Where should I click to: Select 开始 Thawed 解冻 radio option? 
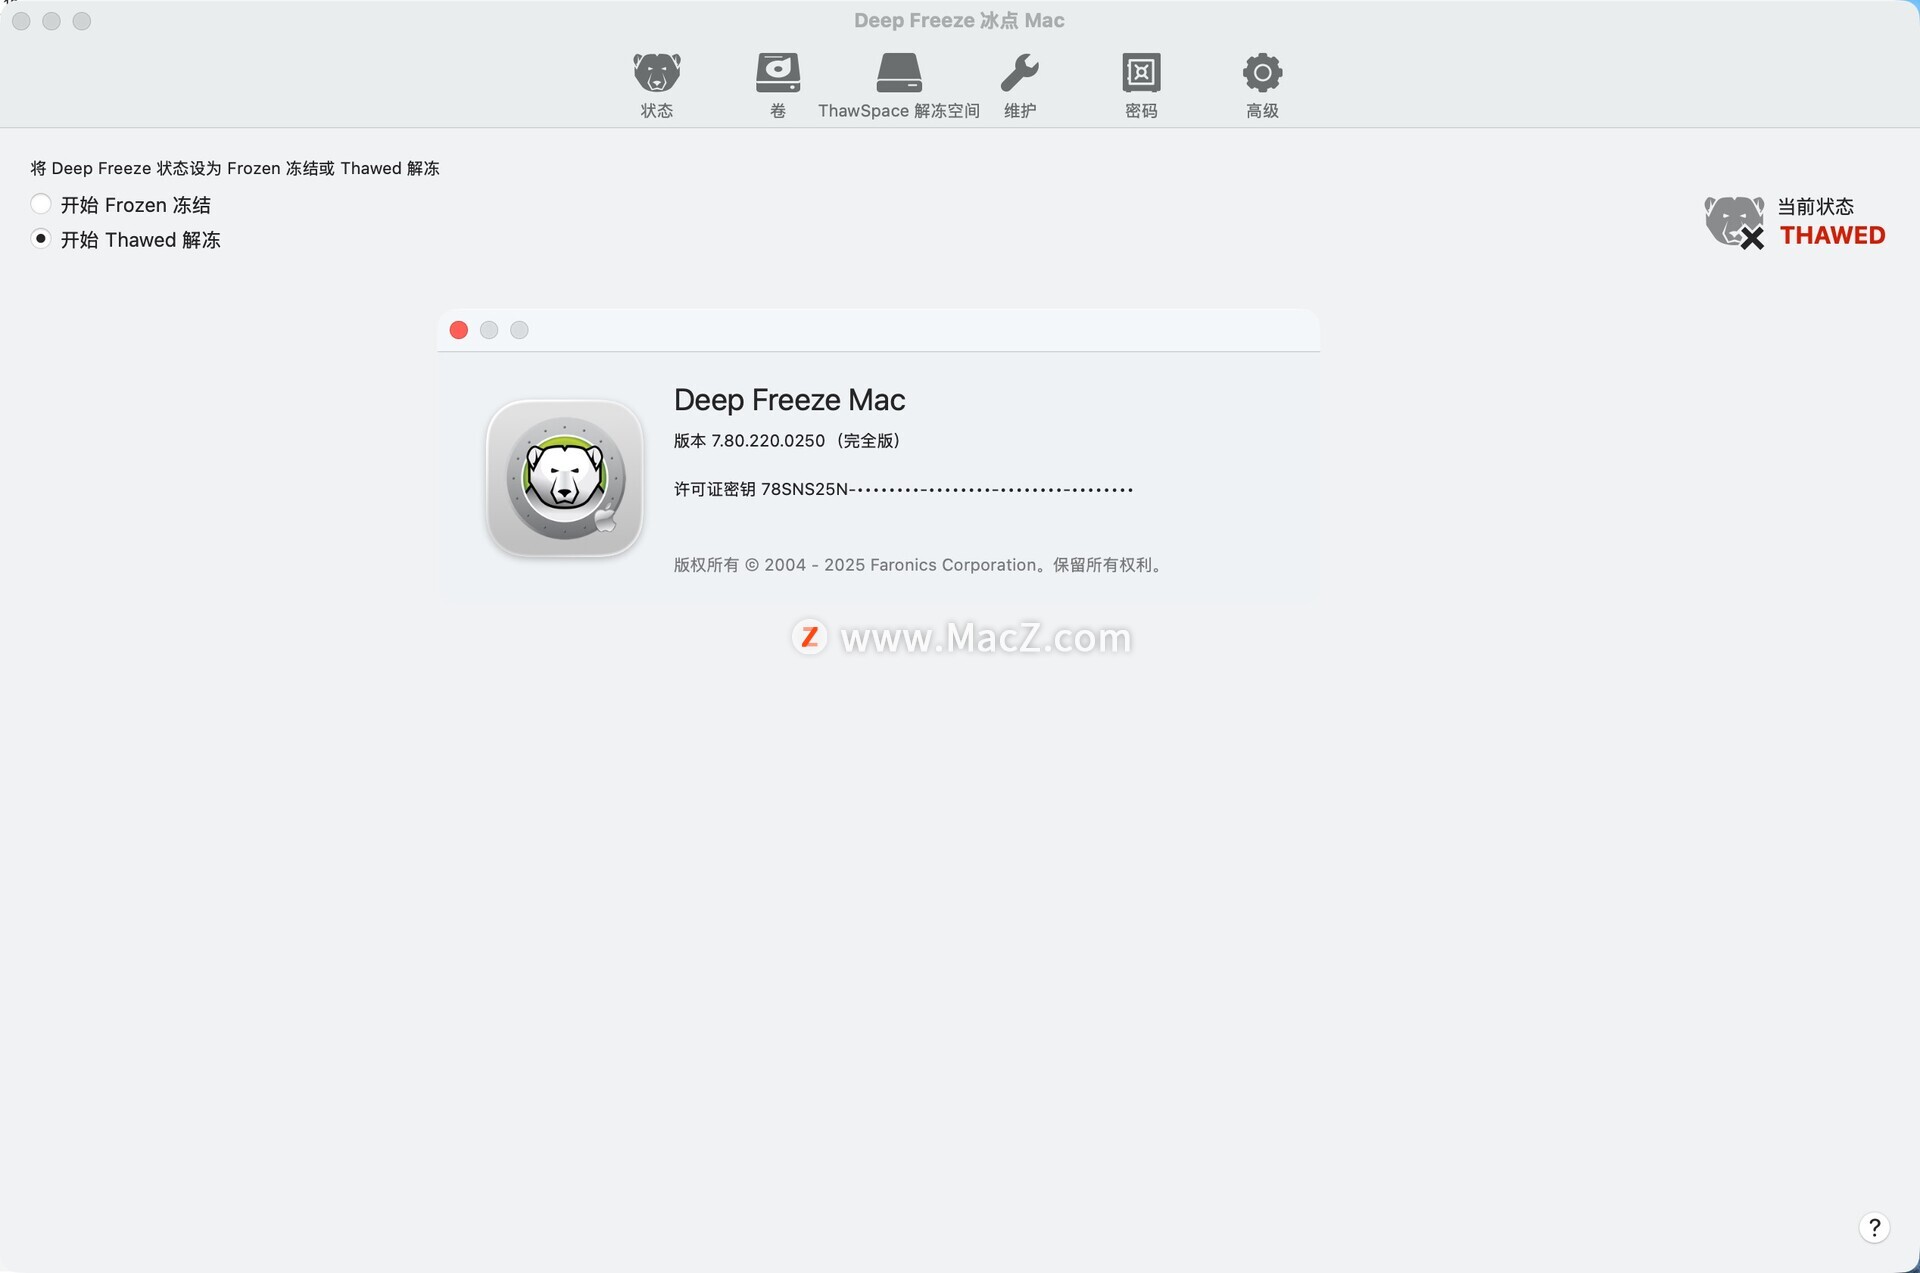click(41, 239)
